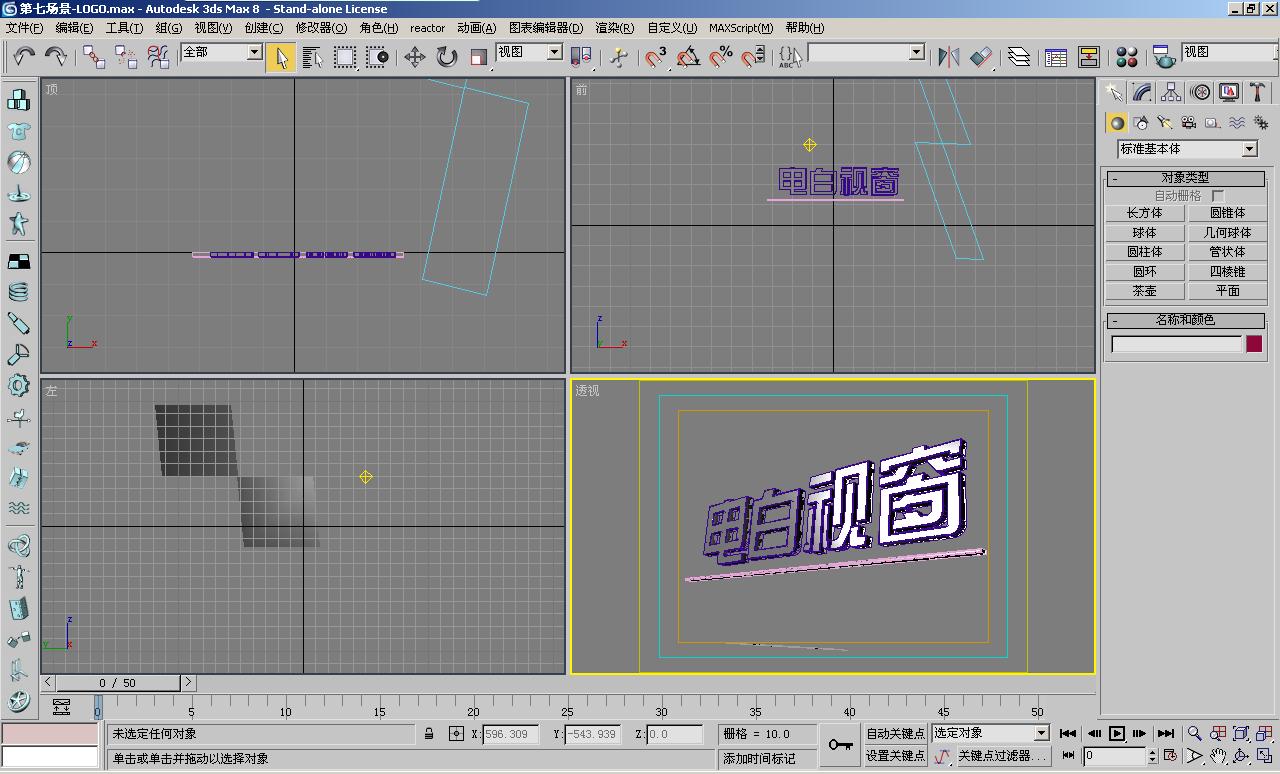Viewport: 1280px width, 774px height.
Task: Open the 渲染(R) menu
Action: click(614, 28)
